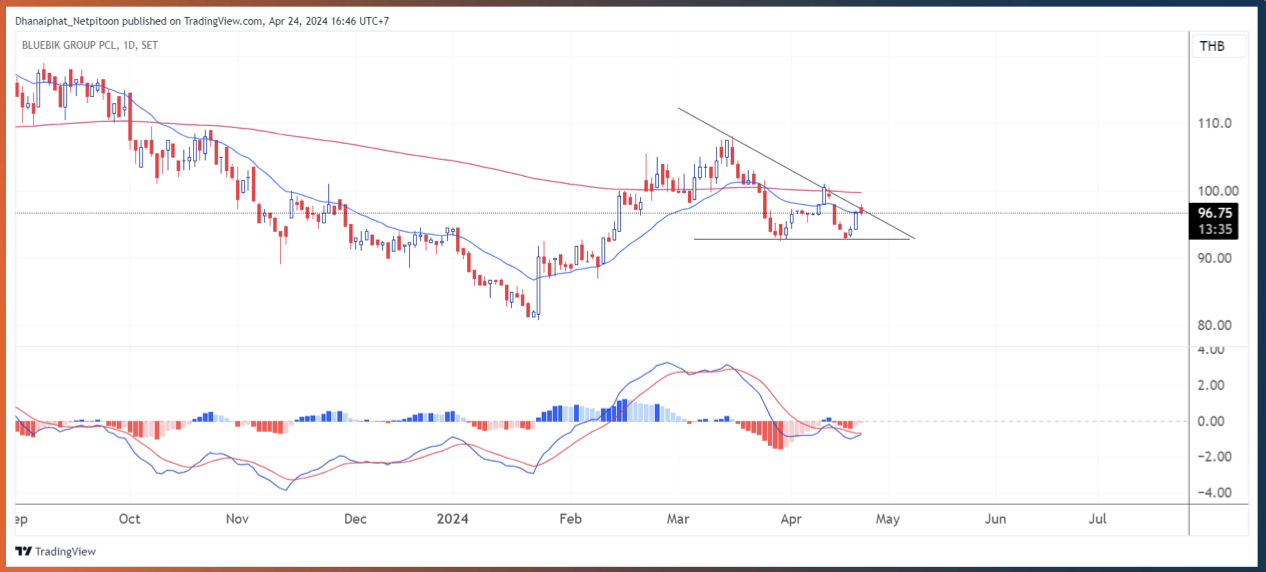This screenshot has height=572, width=1266.
Task: Click the Jun time axis label
Action: (x=995, y=519)
